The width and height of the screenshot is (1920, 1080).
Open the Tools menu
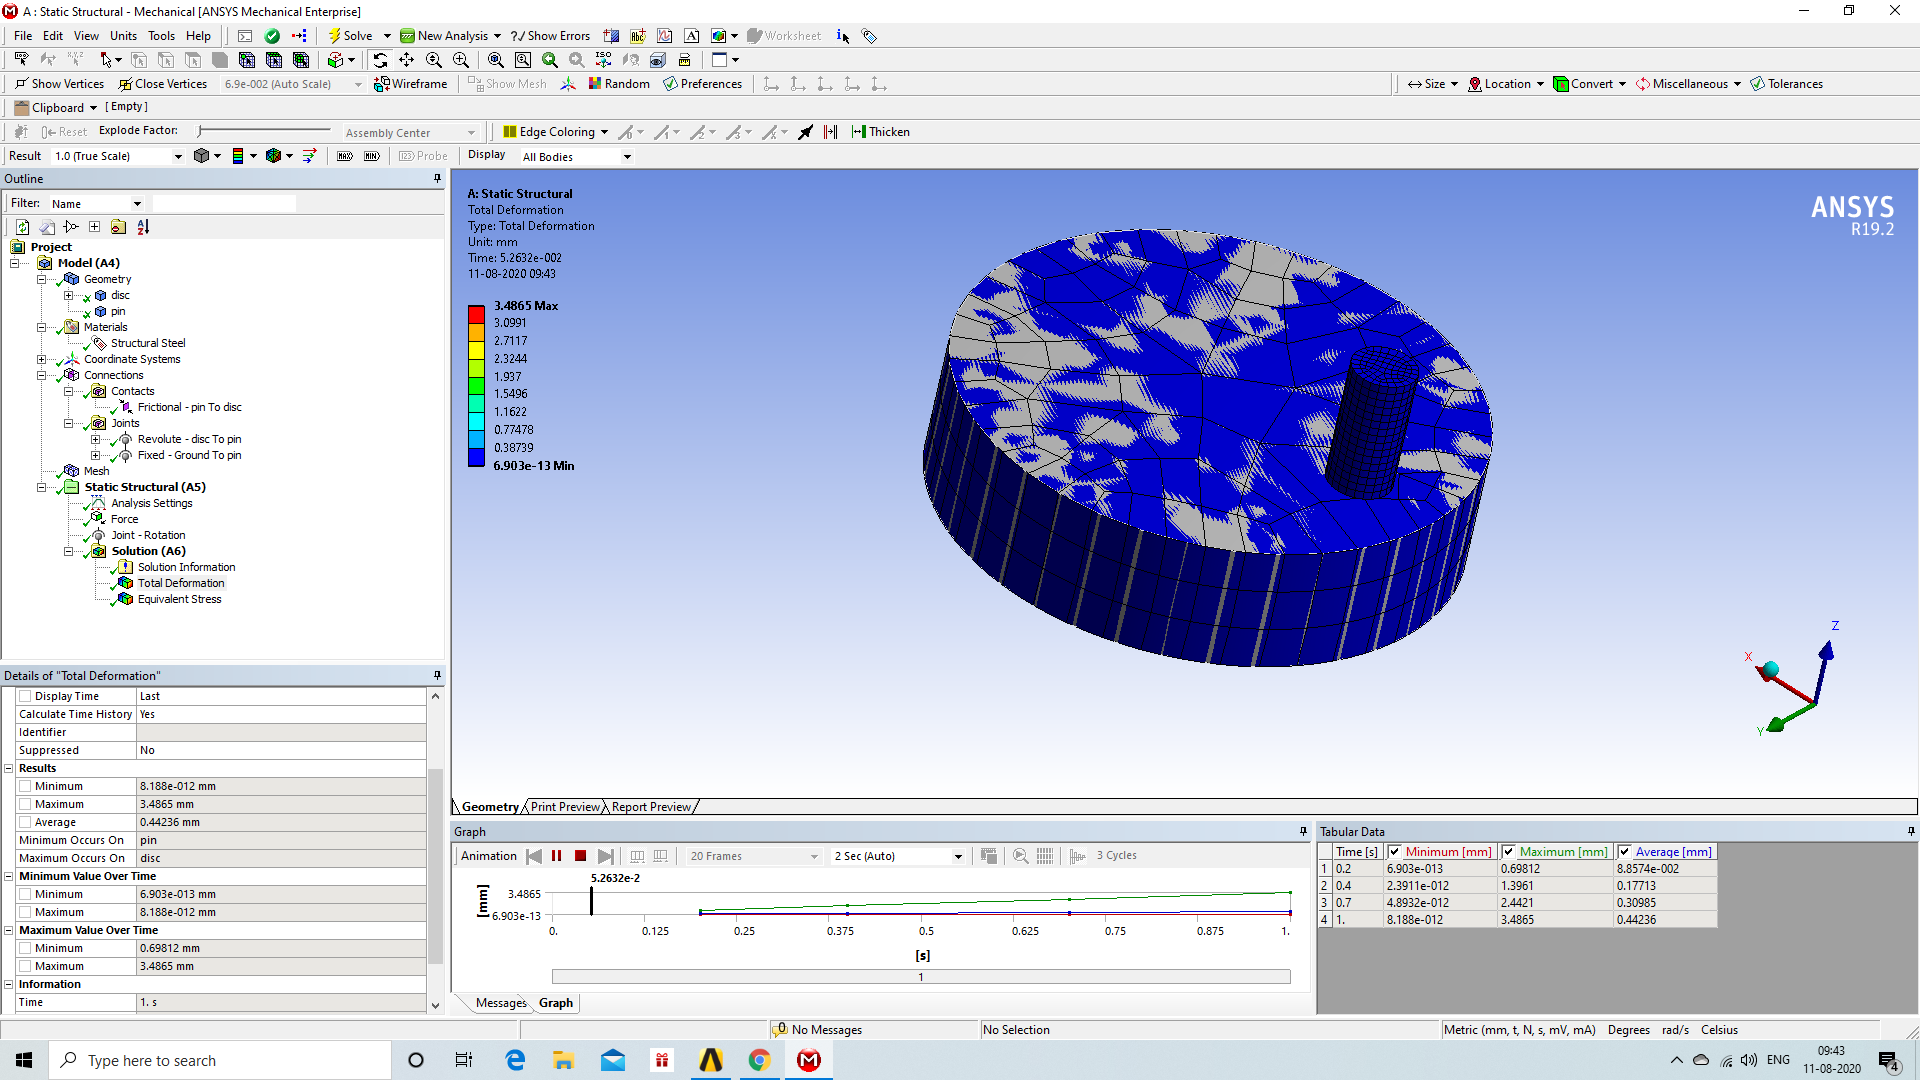161,36
